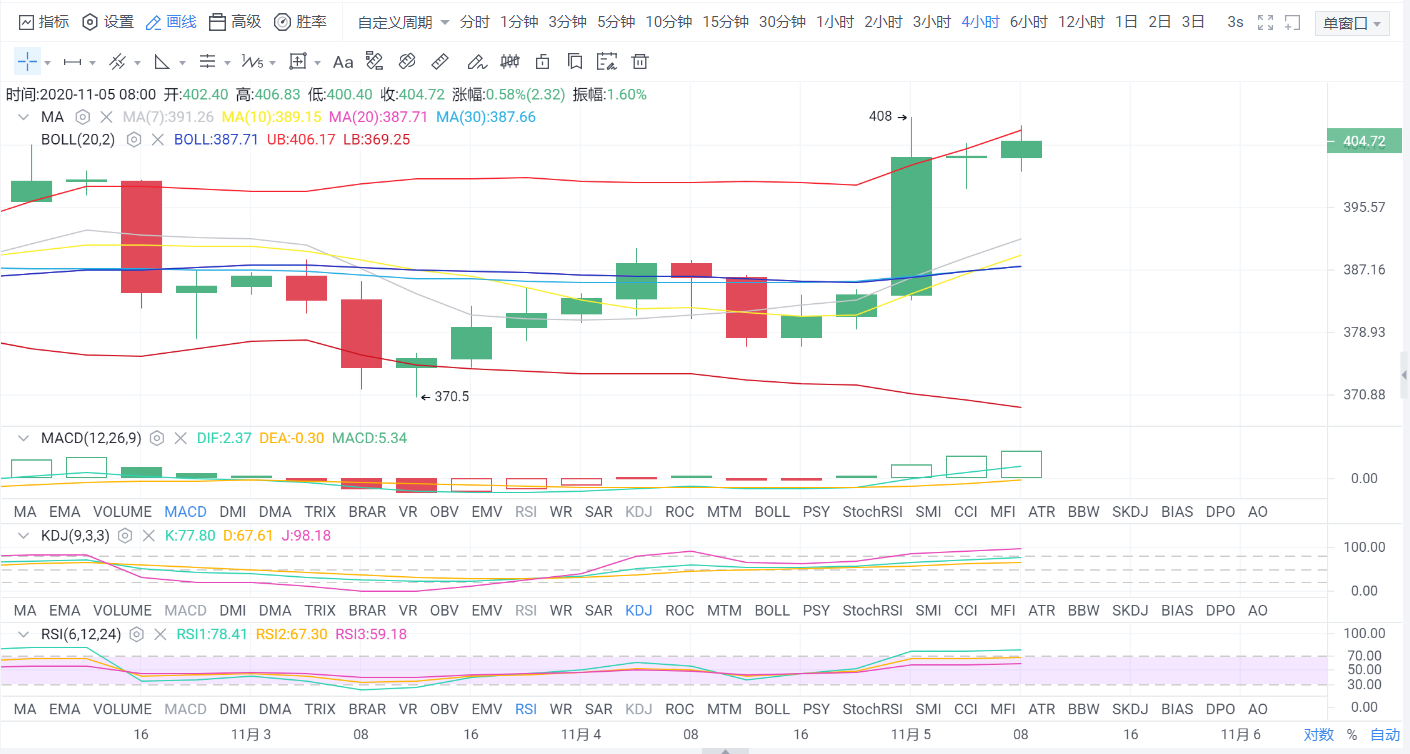The width and height of the screenshot is (1410, 754).
Task: Click the trash icon to delete drawings
Action: coord(640,62)
